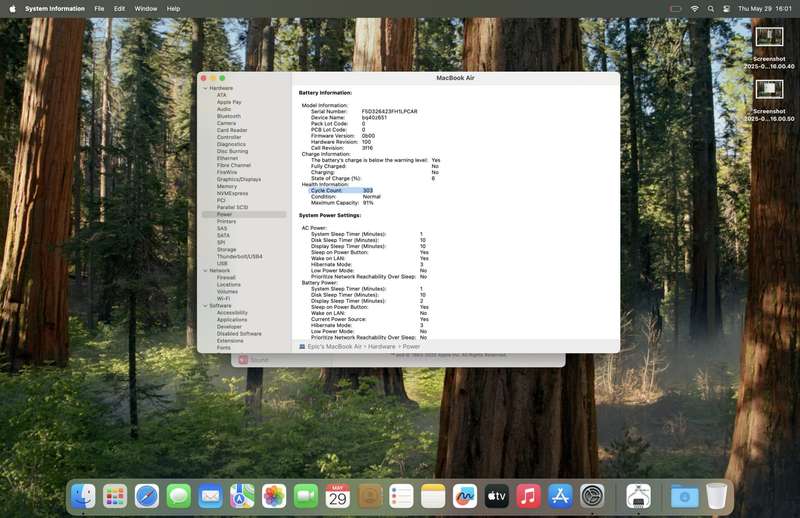Select Ethernet in the sidebar
The height and width of the screenshot is (518, 800).
(228, 159)
